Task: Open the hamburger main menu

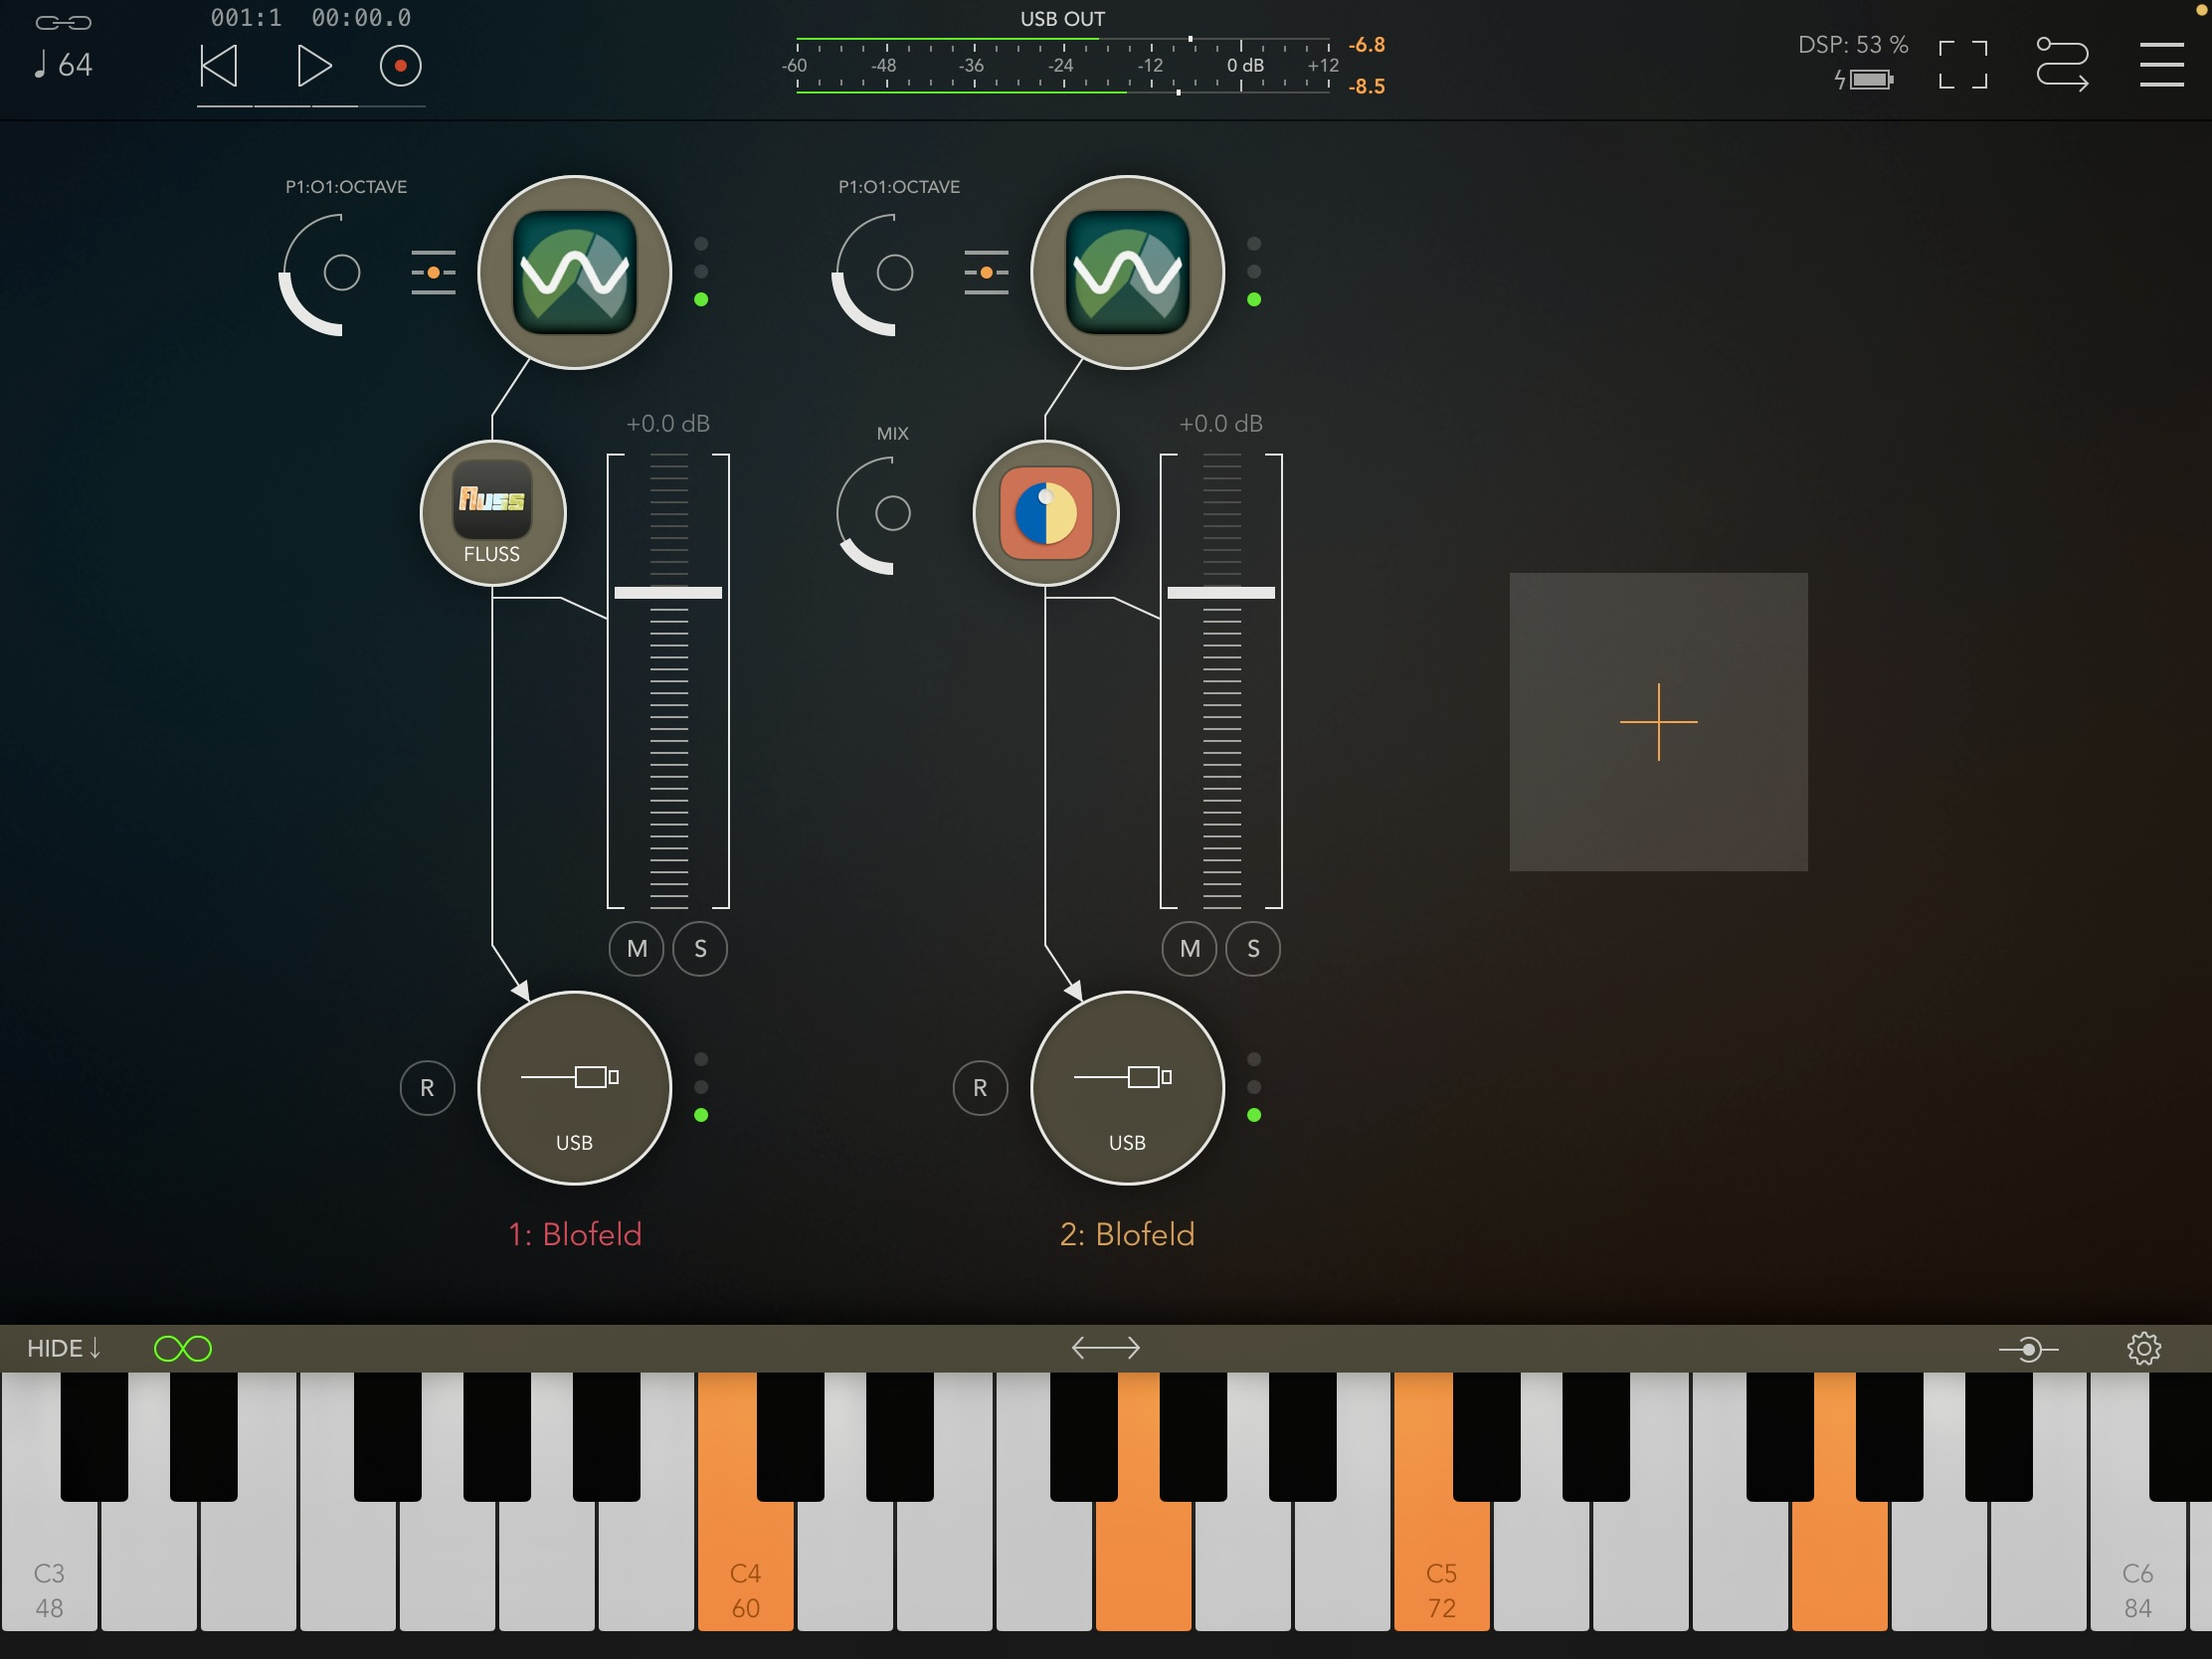Action: [2161, 65]
